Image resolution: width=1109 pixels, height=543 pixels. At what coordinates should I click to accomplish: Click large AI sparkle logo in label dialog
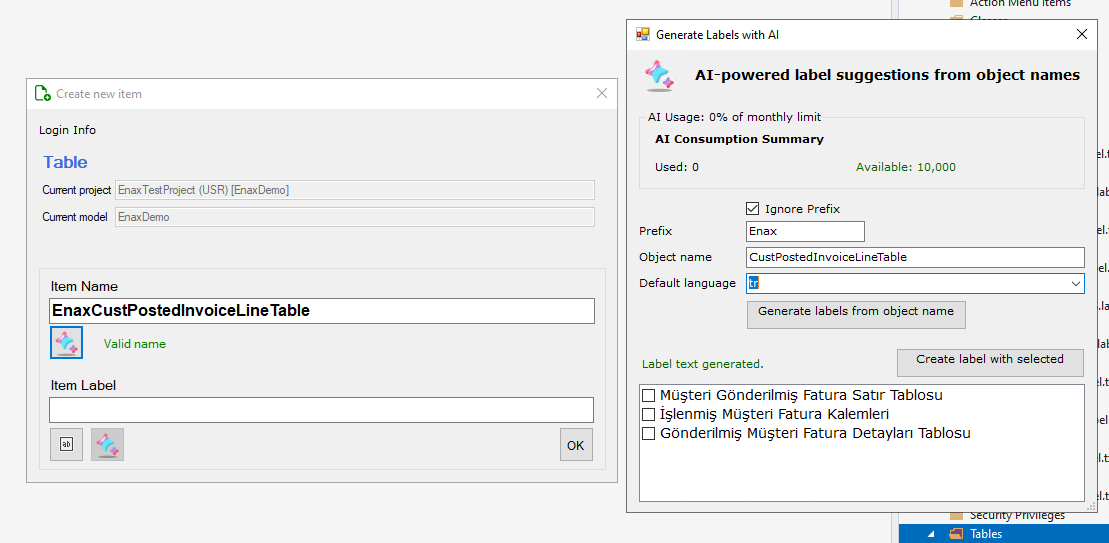(659, 75)
